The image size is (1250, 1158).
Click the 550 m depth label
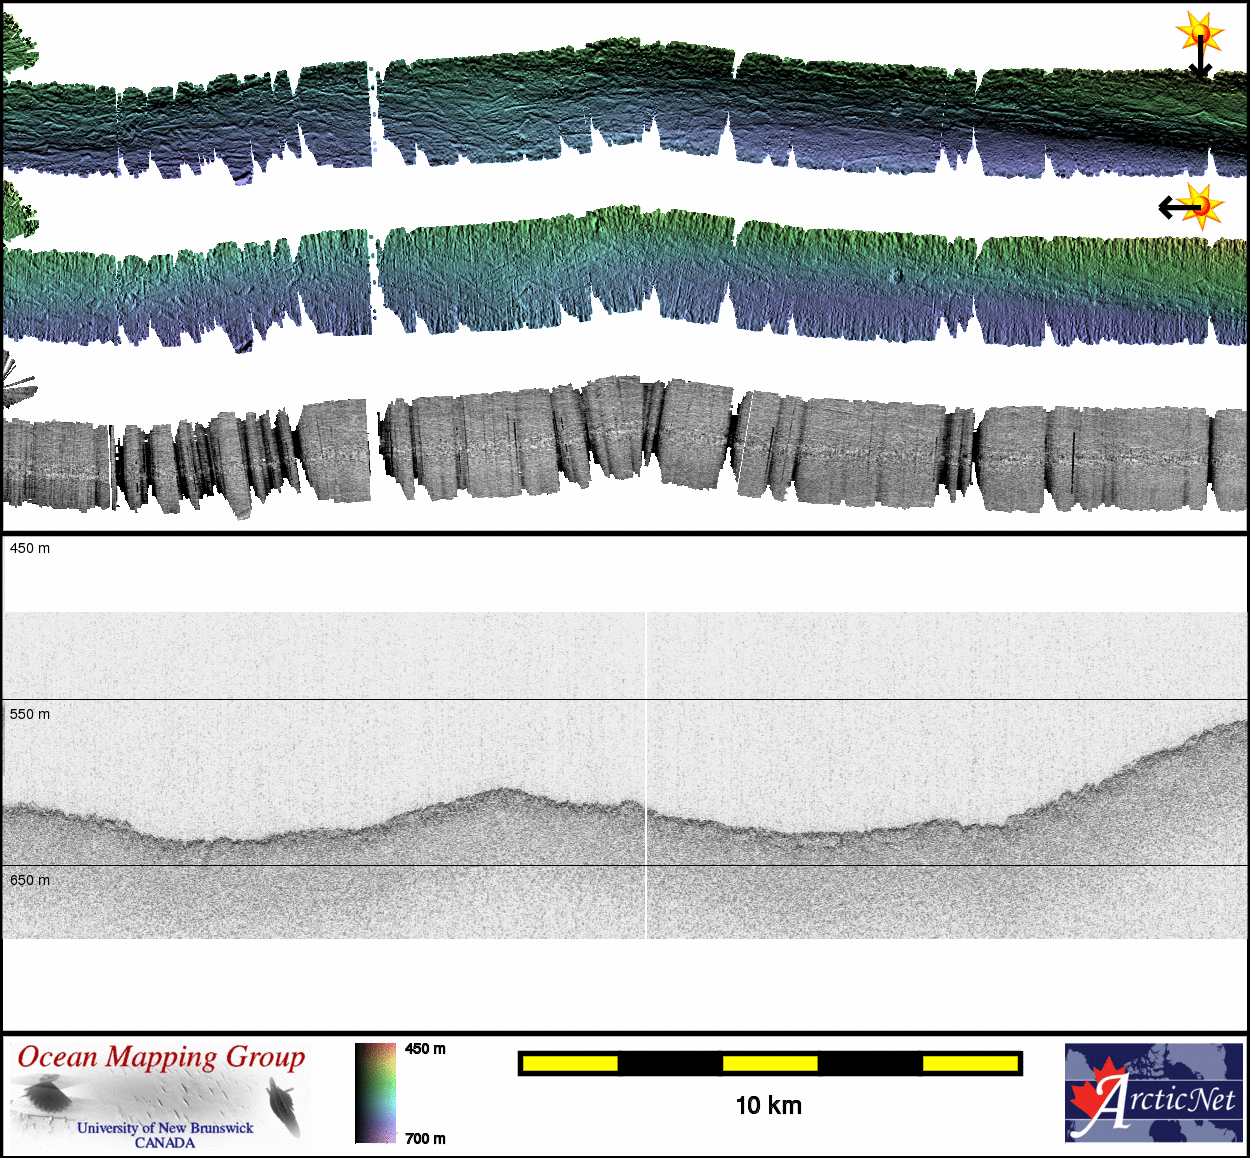(x=30, y=714)
